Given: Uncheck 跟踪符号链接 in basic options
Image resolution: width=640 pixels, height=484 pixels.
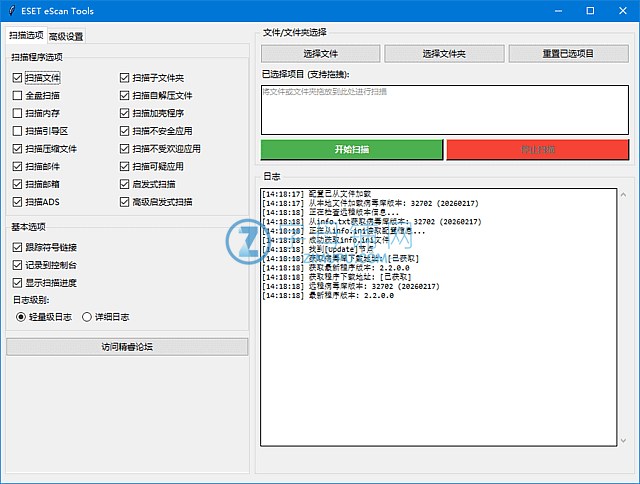Looking at the screenshot, I should coord(18,247).
